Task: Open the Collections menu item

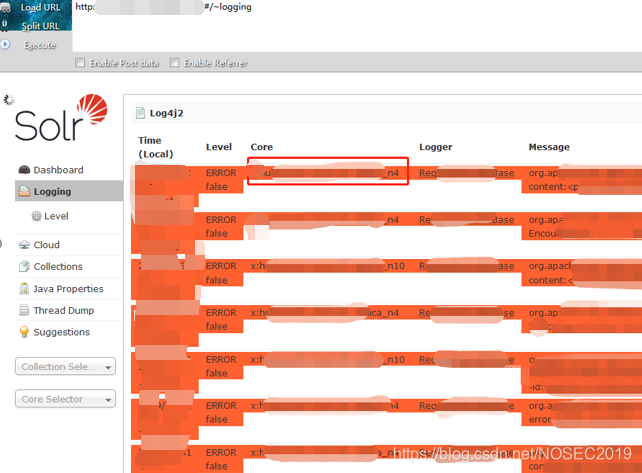Action: (x=58, y=267)
